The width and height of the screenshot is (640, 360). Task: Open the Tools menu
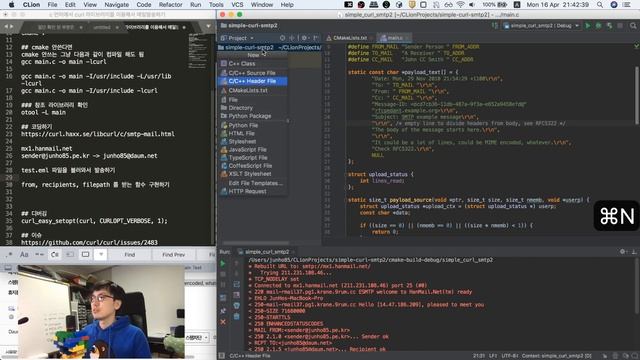(x=216, y=4)
